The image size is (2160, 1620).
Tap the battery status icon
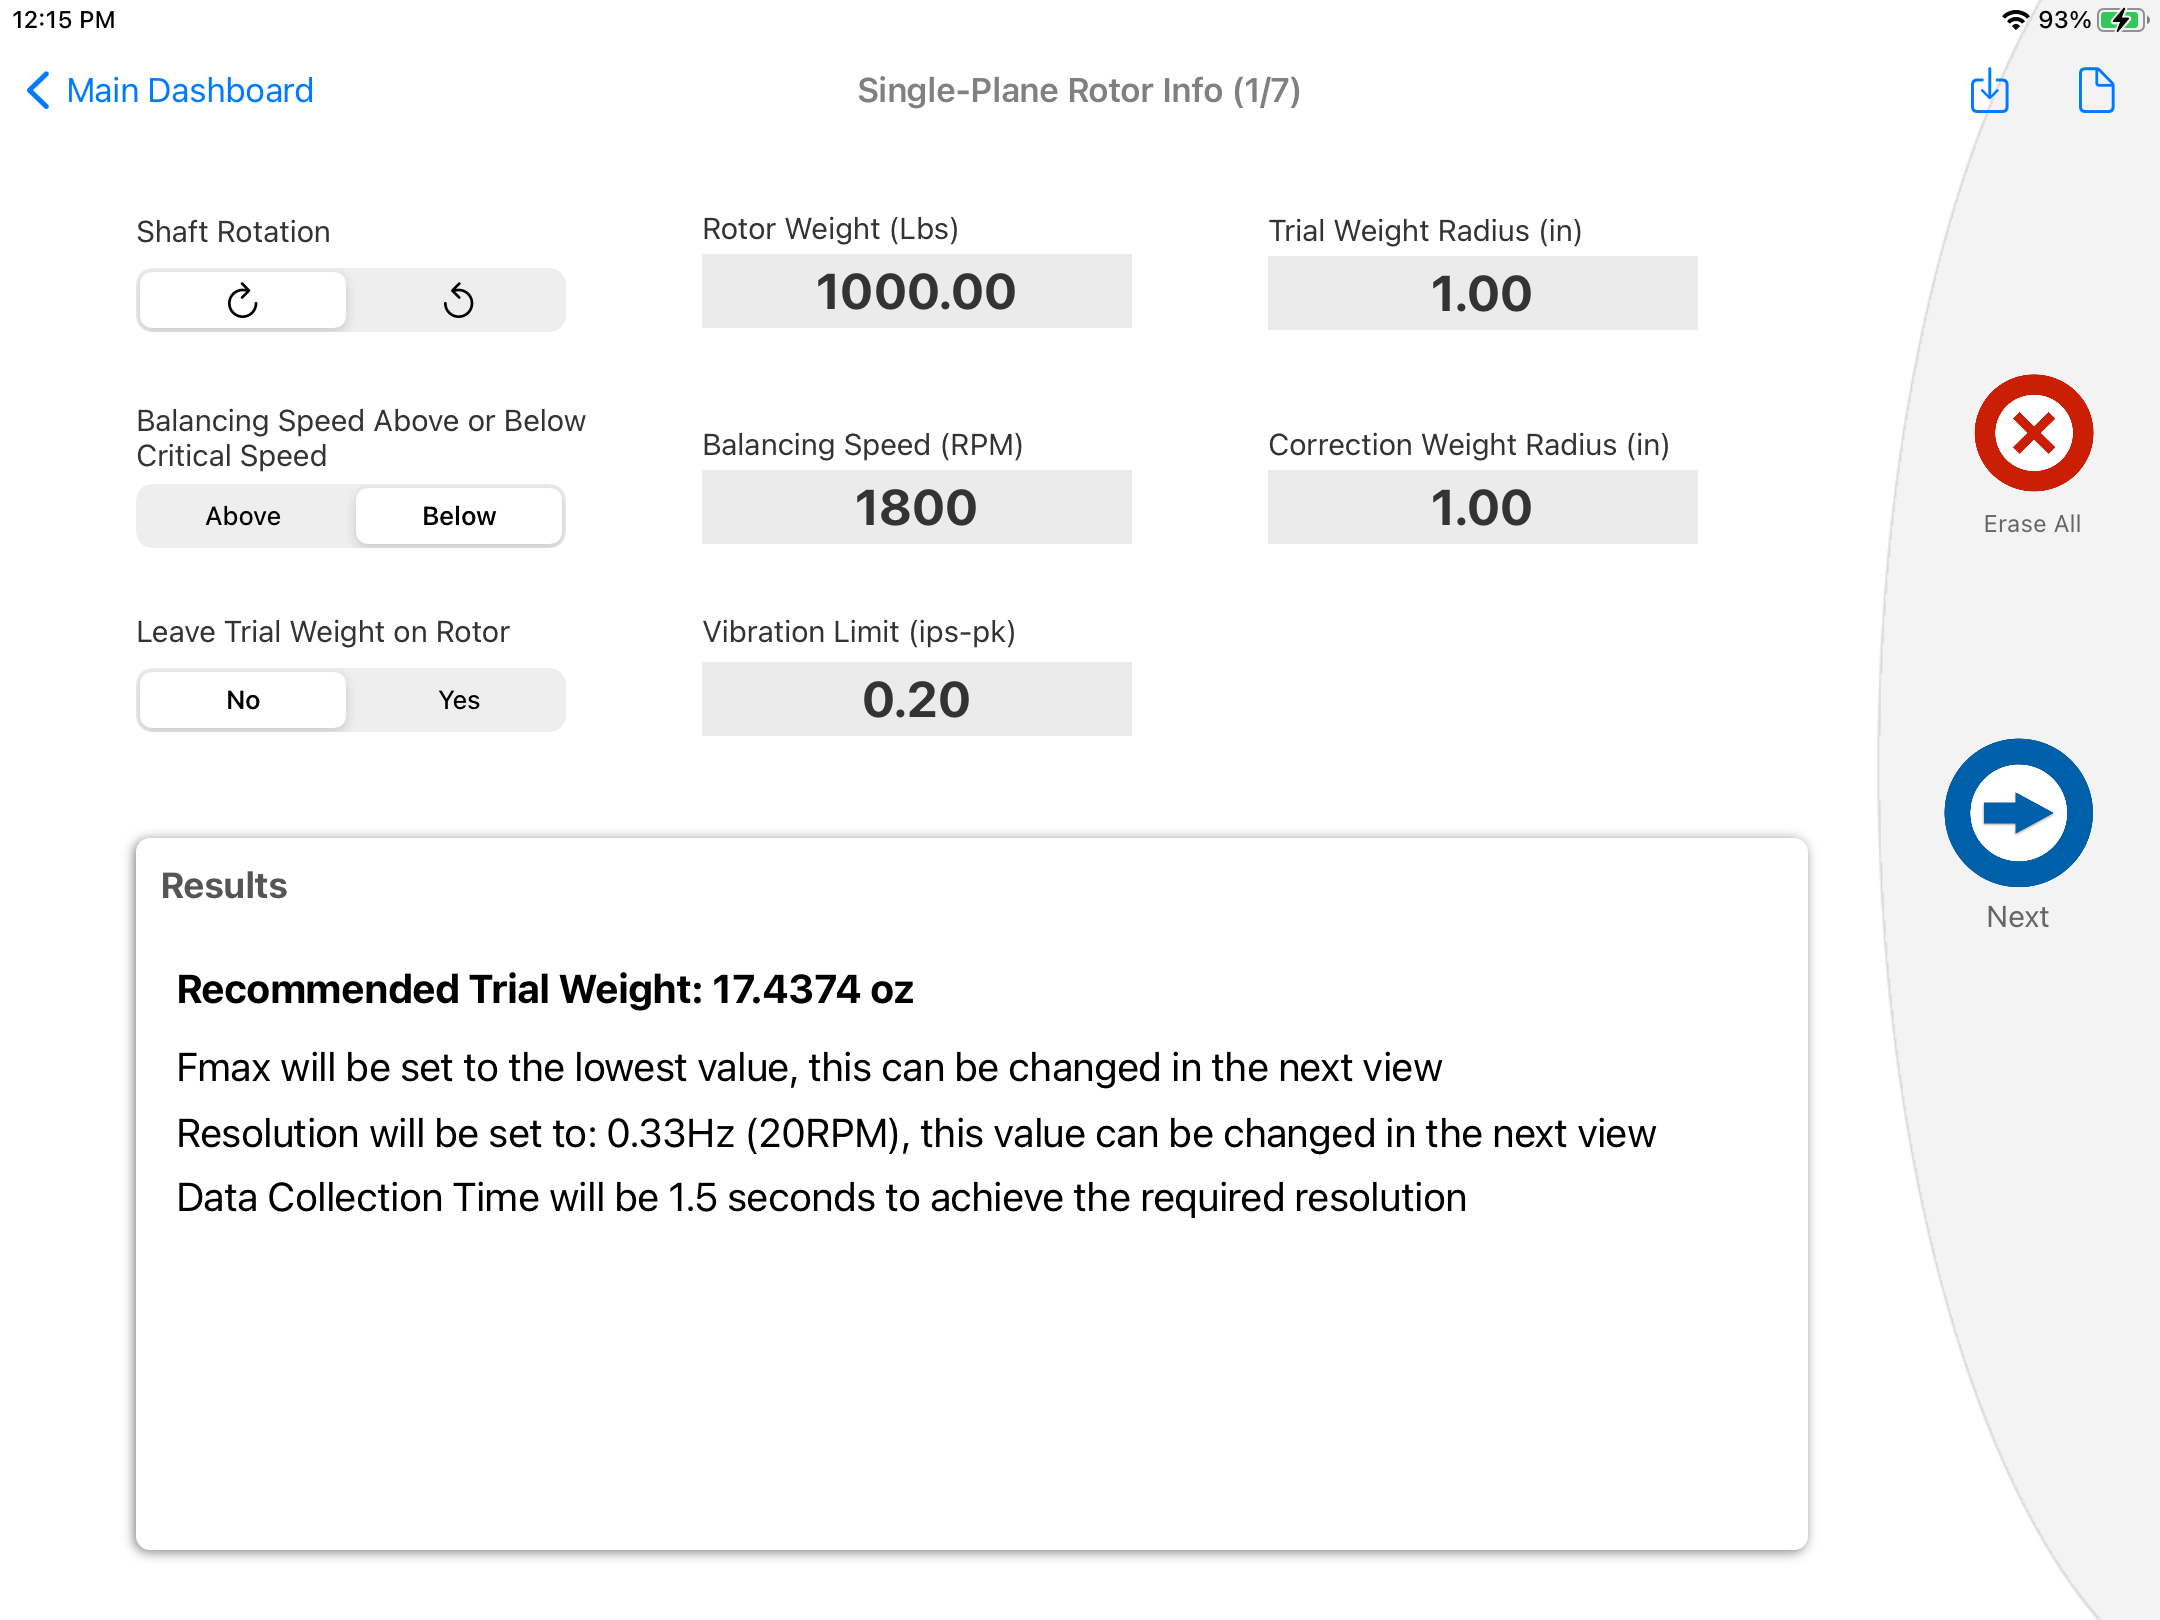(2122, 20)
